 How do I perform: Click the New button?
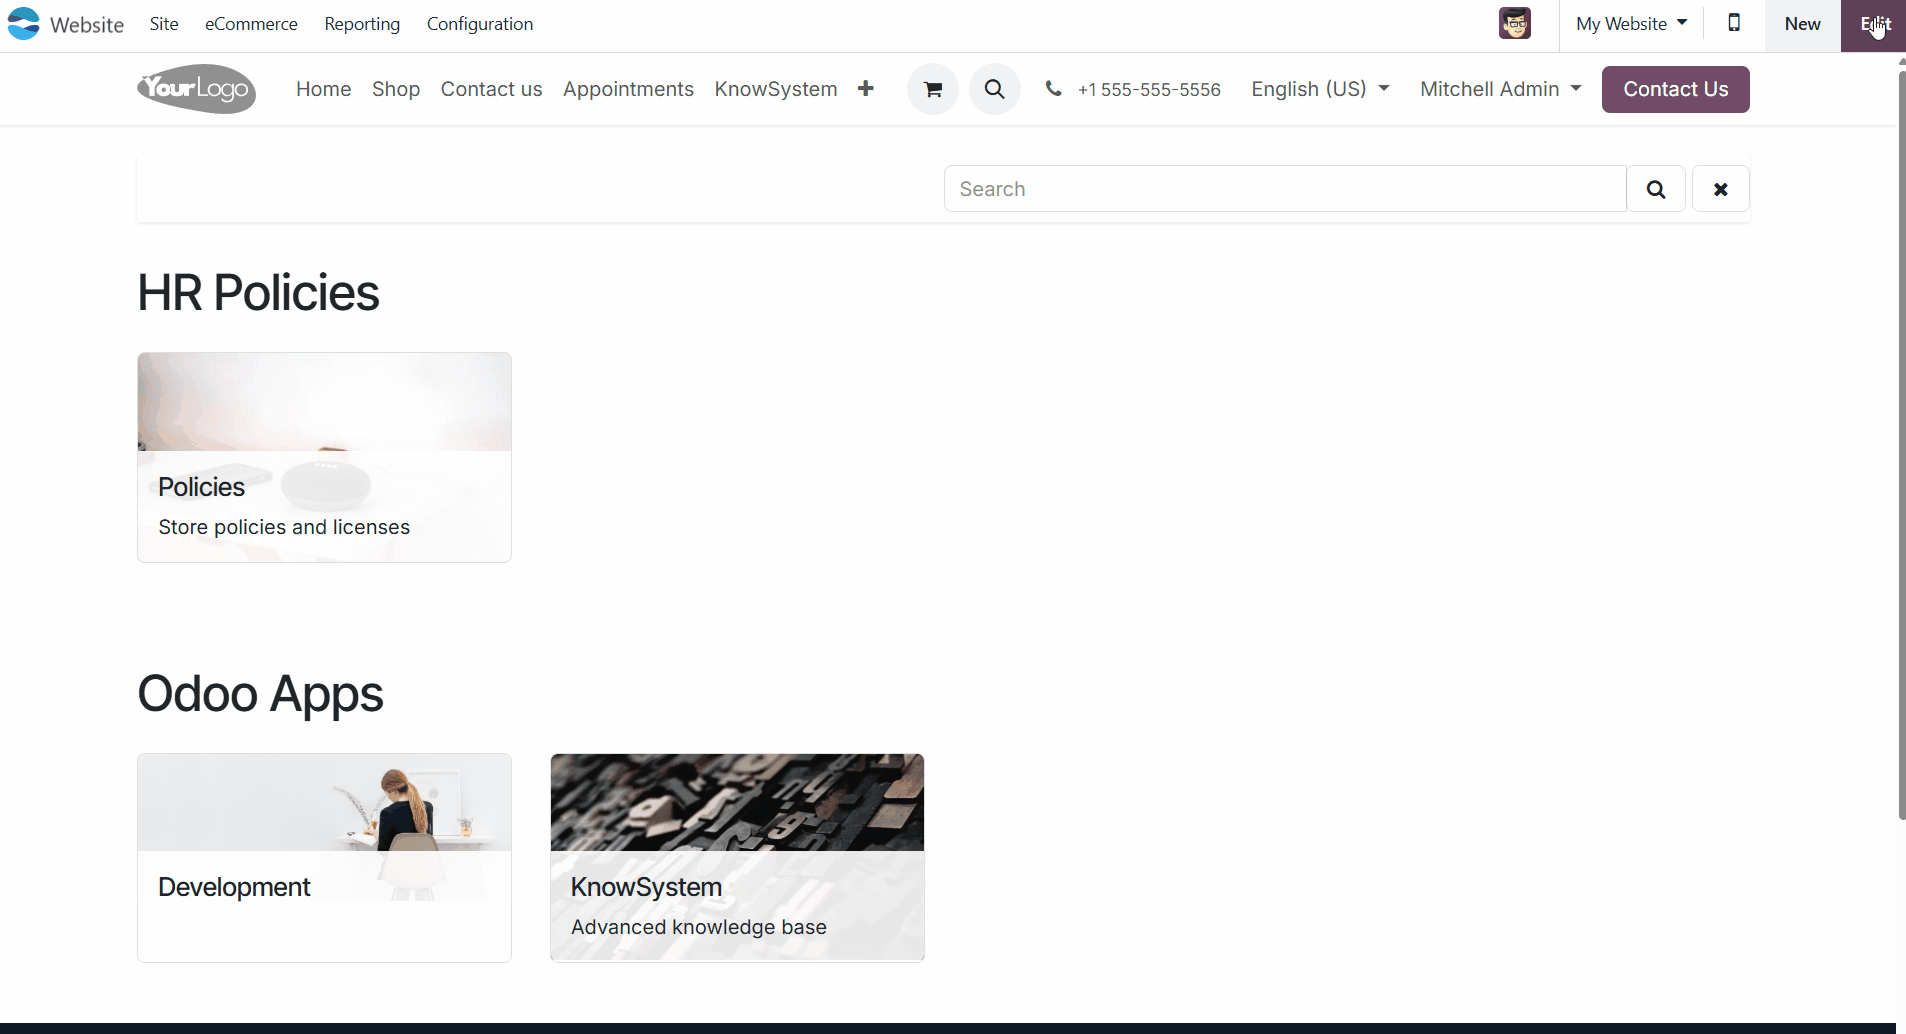click(x=1802, y=24)
